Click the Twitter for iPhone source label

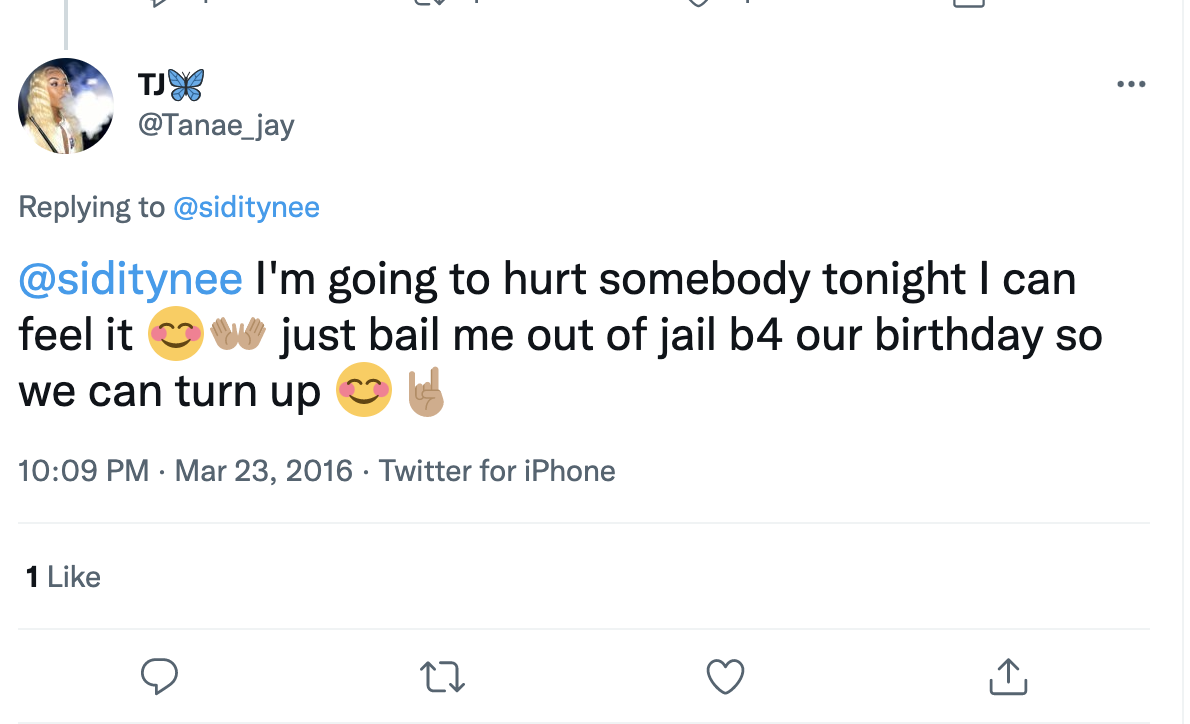tap(497, 470)
